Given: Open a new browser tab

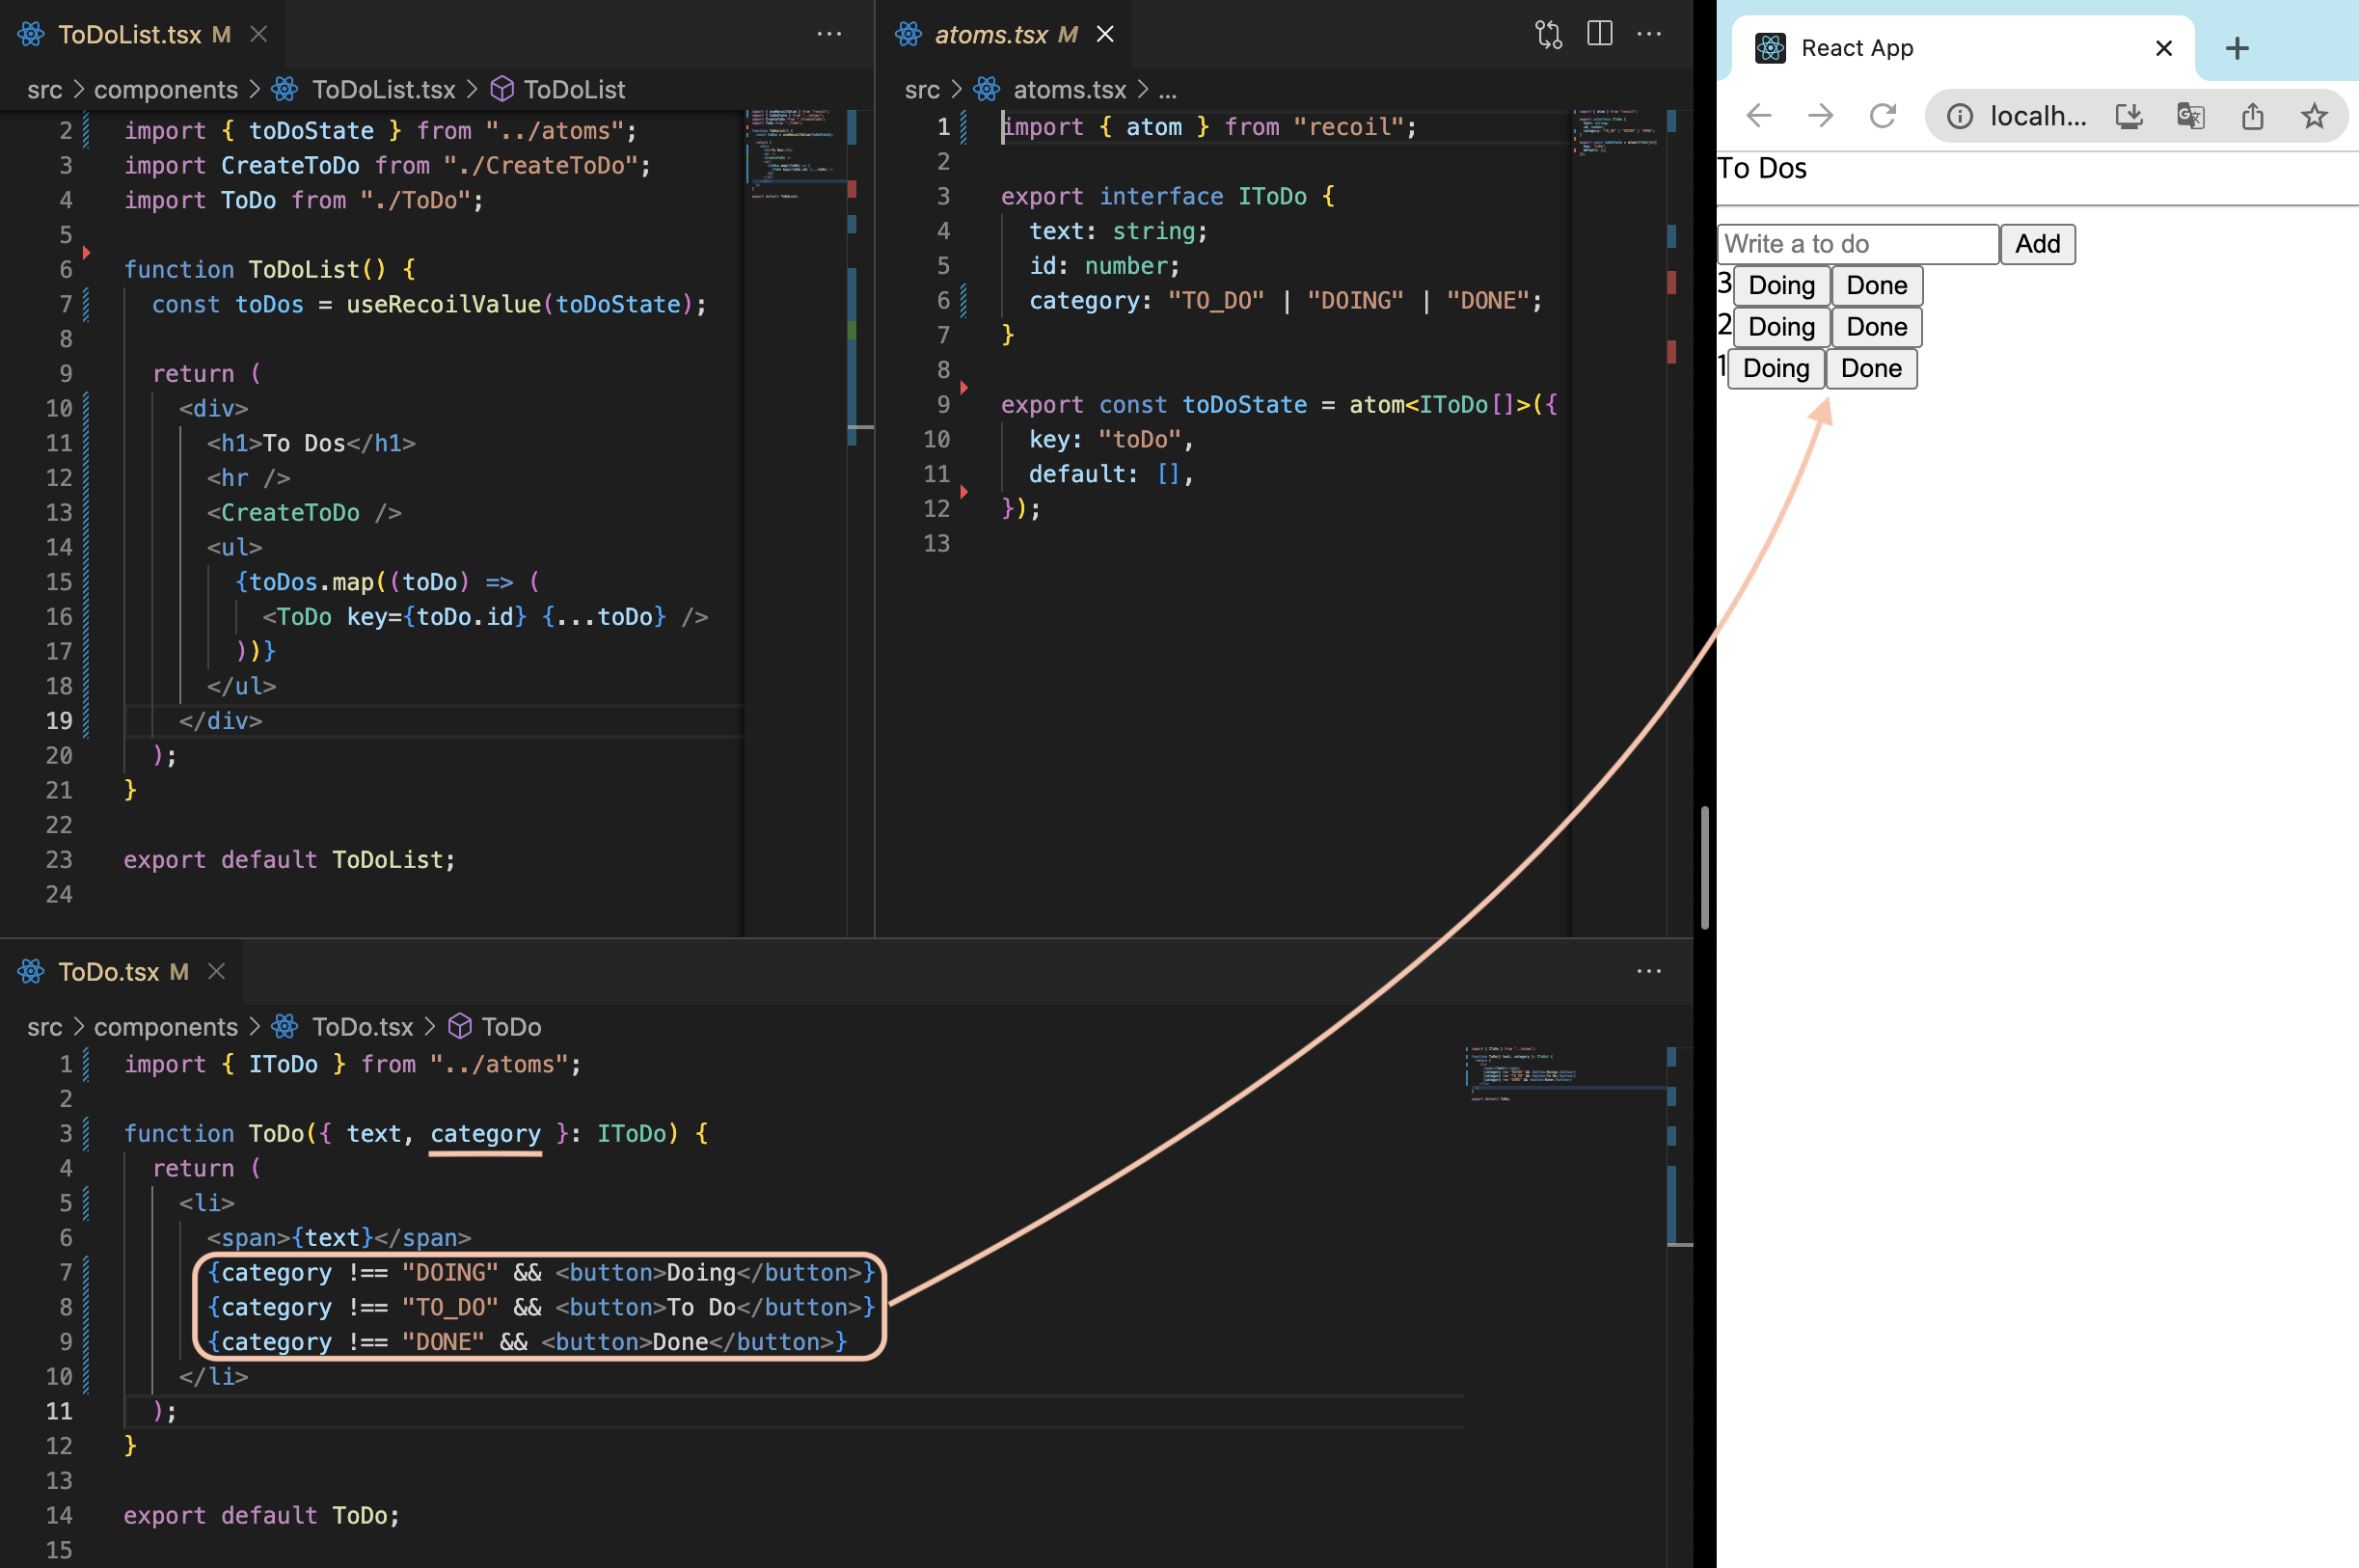Looking at the screenshot, I should click(x=2237, y=48).
